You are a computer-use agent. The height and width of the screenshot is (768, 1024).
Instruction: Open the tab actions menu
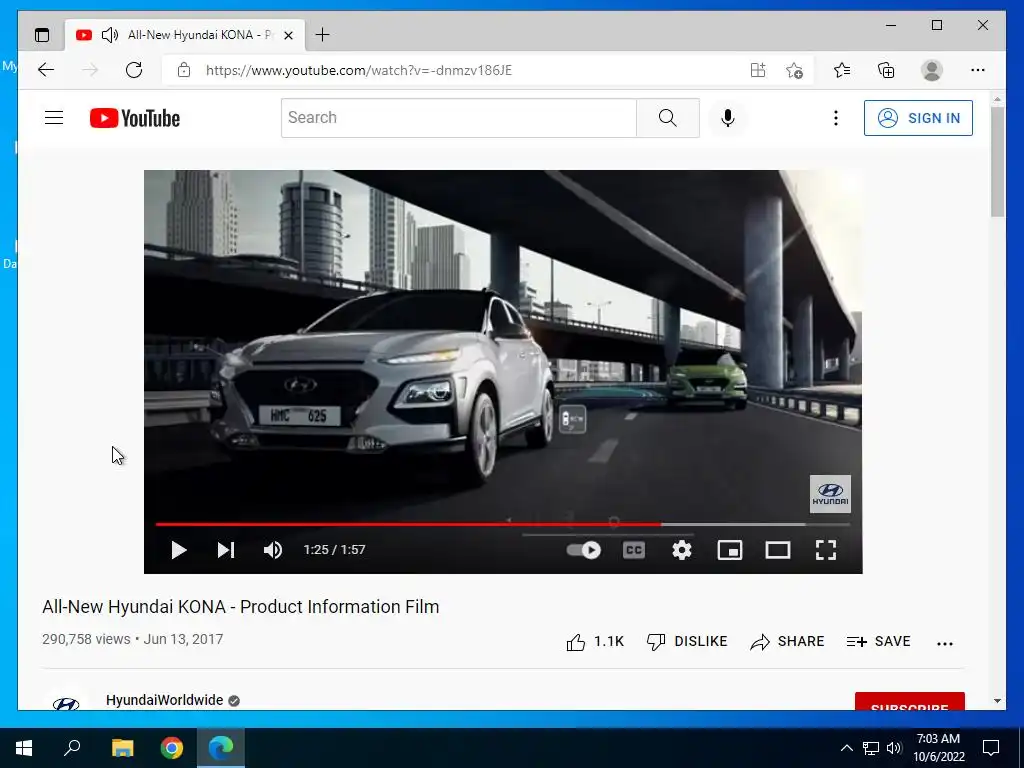click(x=42, y=35)
